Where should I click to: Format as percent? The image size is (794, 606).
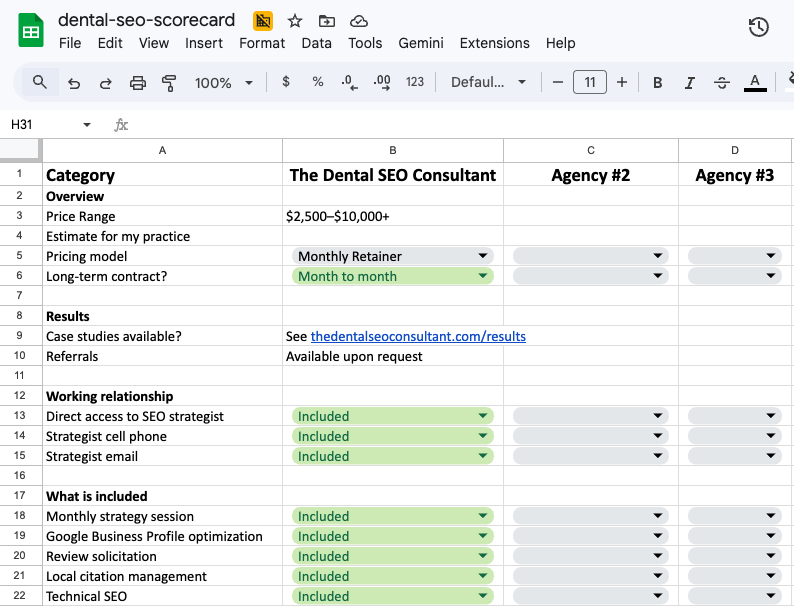(317, 82)
